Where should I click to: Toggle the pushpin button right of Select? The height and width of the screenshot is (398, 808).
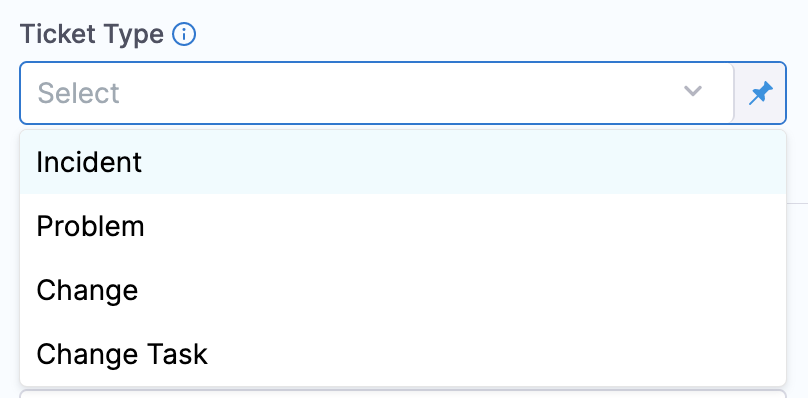(761, 93)
